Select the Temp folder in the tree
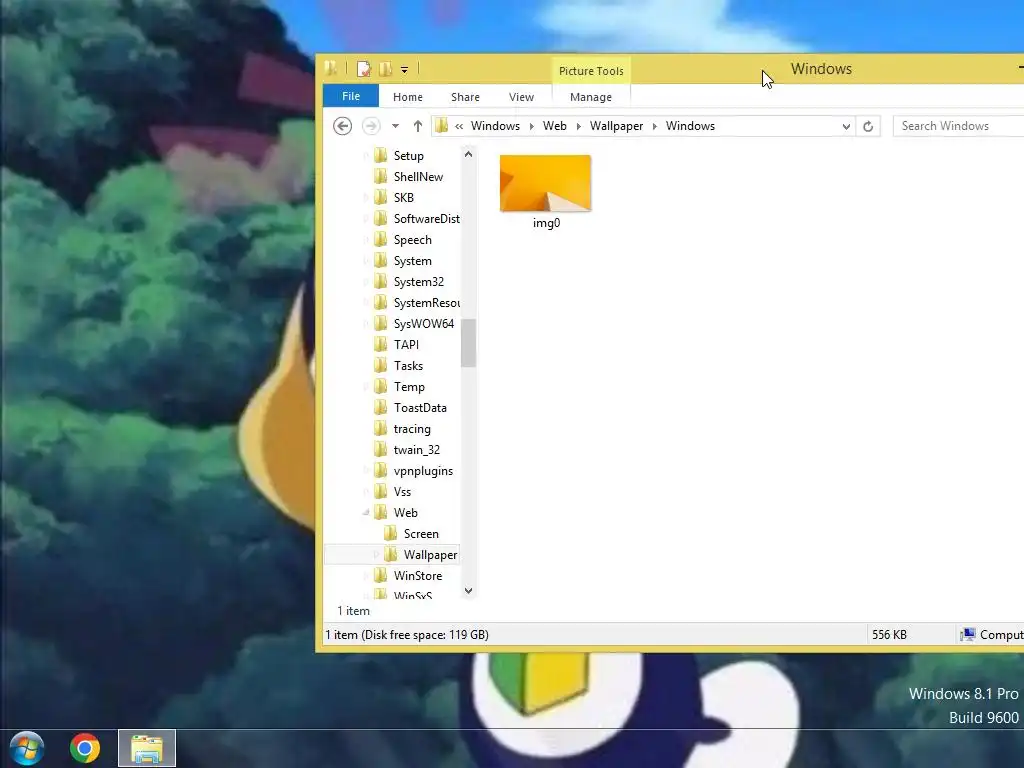The image size is (1024, 768). (409, 387)
